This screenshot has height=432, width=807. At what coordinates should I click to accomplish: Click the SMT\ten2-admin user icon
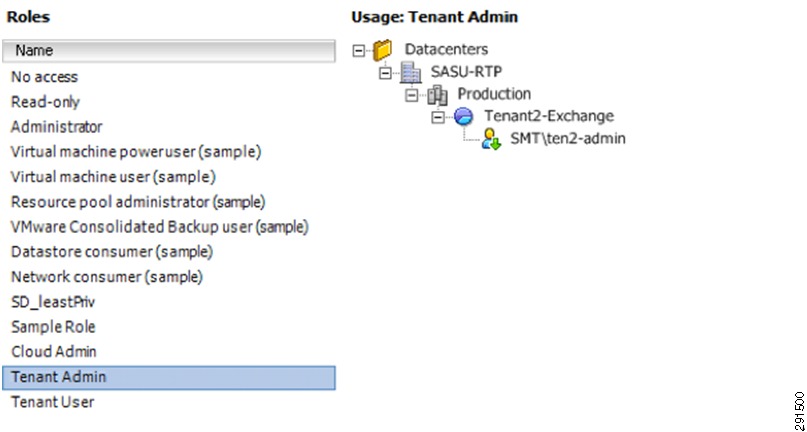pyautogui.click(x=490, y=139)
